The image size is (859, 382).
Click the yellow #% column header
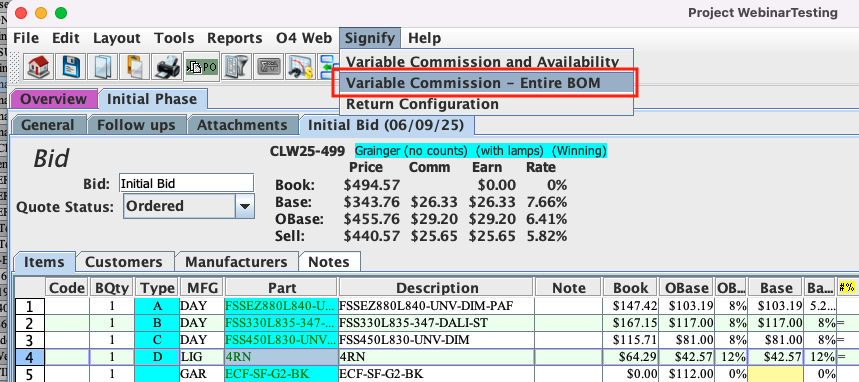coord(847,288)
